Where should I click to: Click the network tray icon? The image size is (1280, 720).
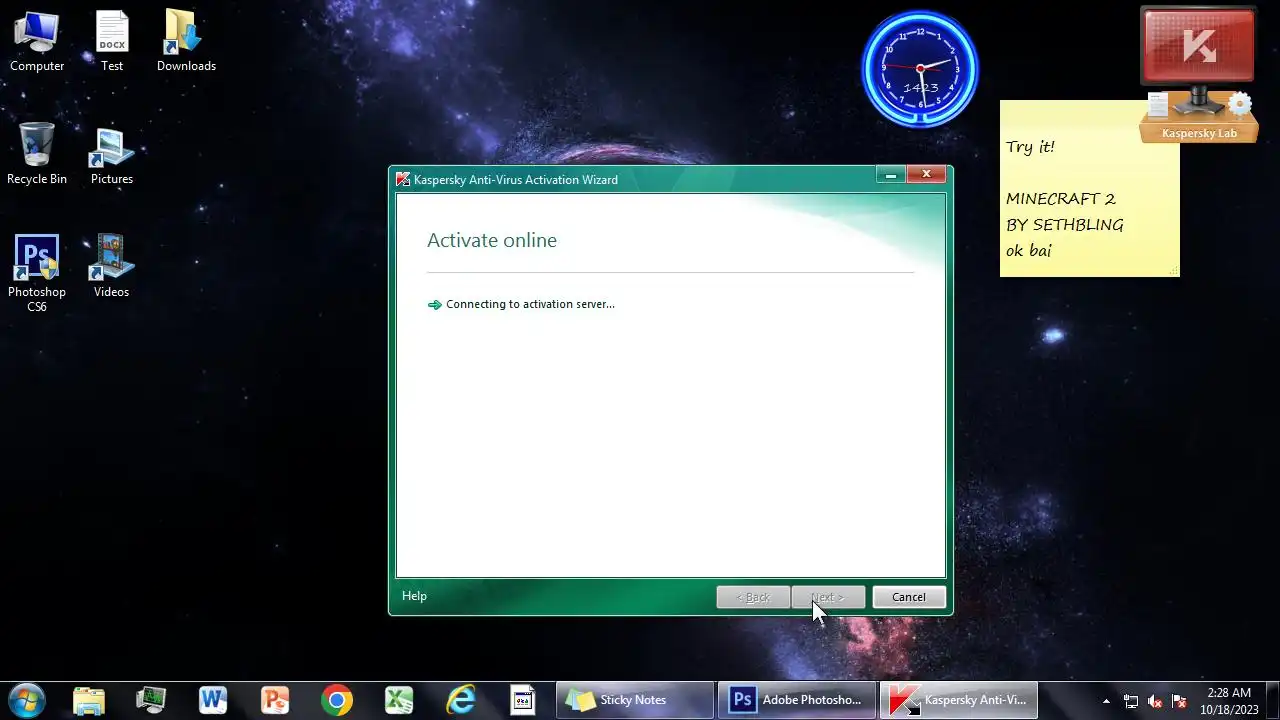pyautogui.click(x=1131, y=701)
